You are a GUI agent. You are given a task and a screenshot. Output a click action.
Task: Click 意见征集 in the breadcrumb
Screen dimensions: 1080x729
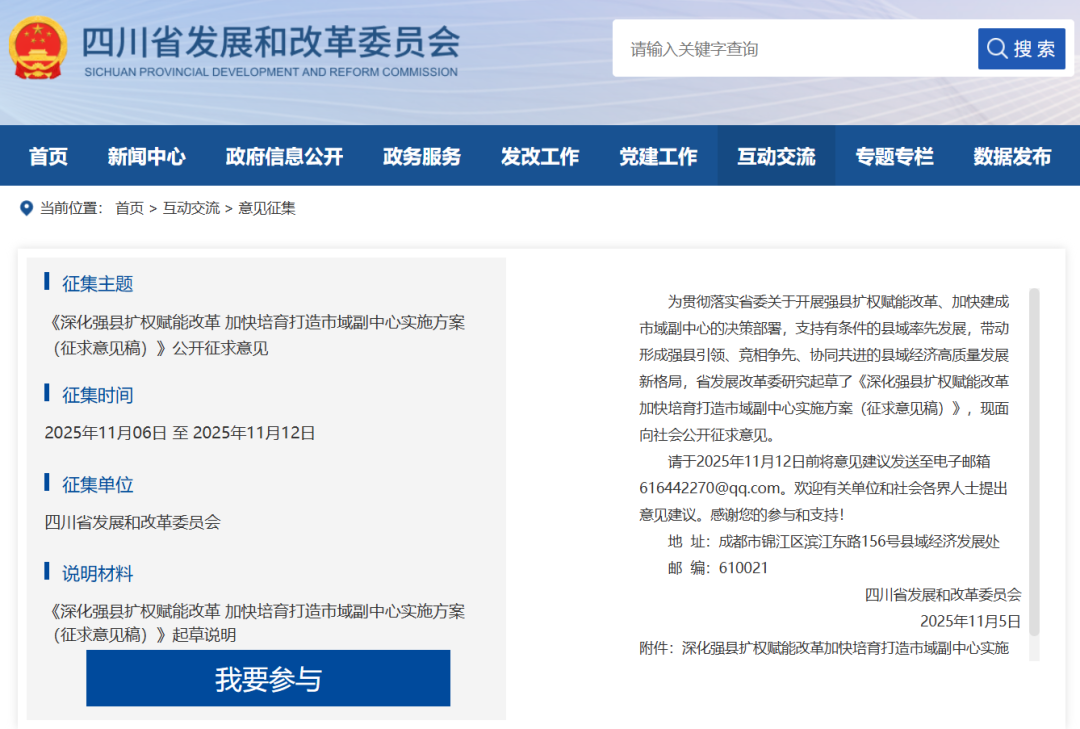pyautogui.click(x=267, y=208)
